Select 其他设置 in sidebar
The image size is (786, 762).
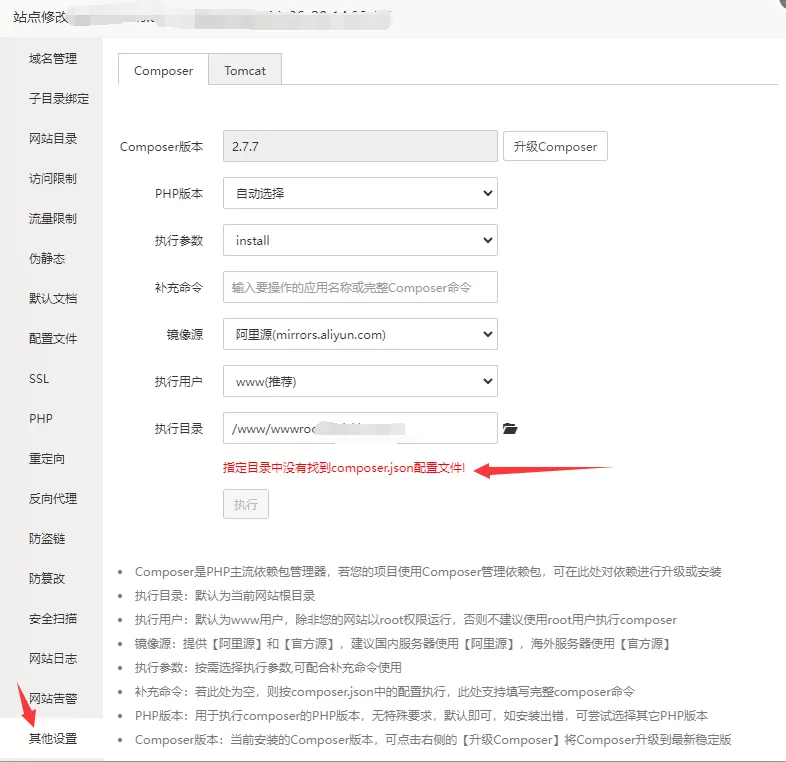53,739
